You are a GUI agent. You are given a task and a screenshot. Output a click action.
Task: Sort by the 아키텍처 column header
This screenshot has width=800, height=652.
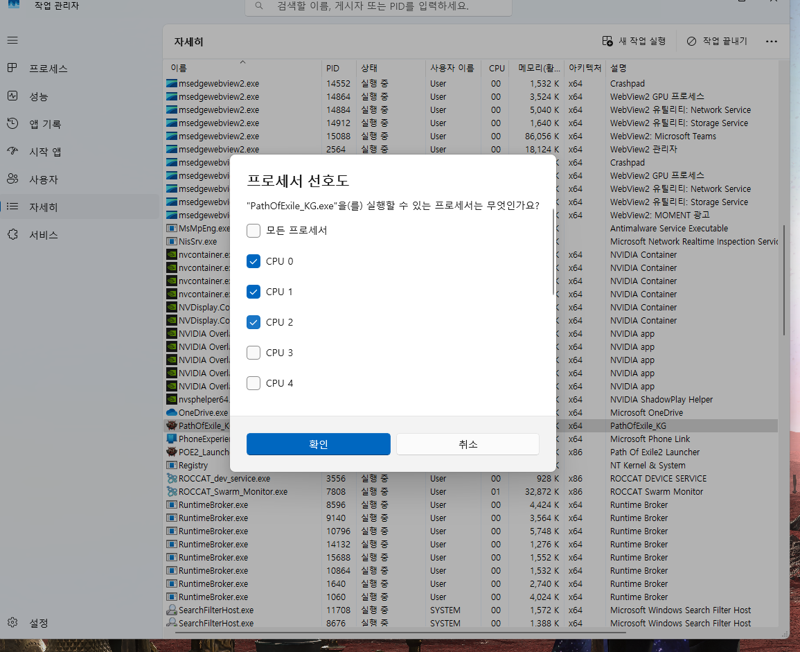(585, 68)
